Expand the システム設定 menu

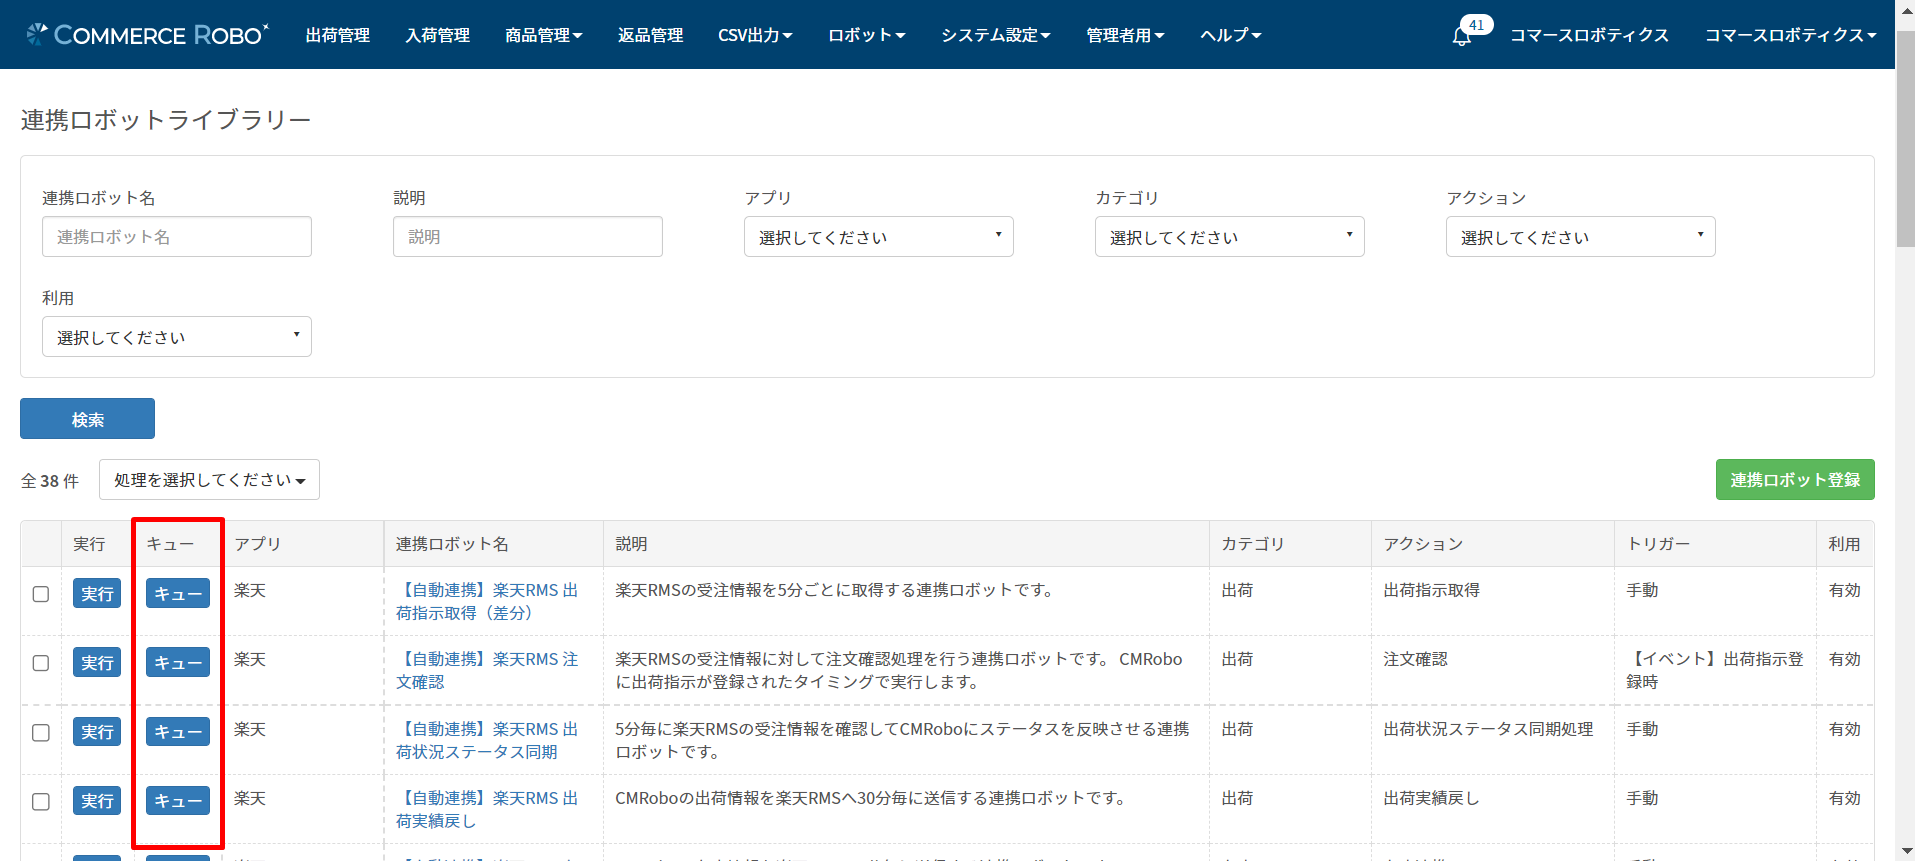995,35
